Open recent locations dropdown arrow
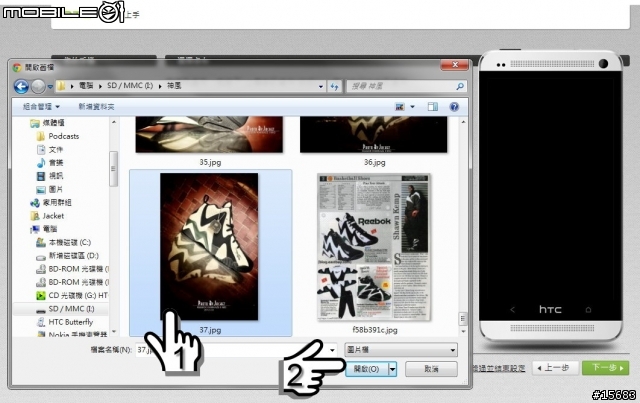The image size is (640, 403). 50,87
